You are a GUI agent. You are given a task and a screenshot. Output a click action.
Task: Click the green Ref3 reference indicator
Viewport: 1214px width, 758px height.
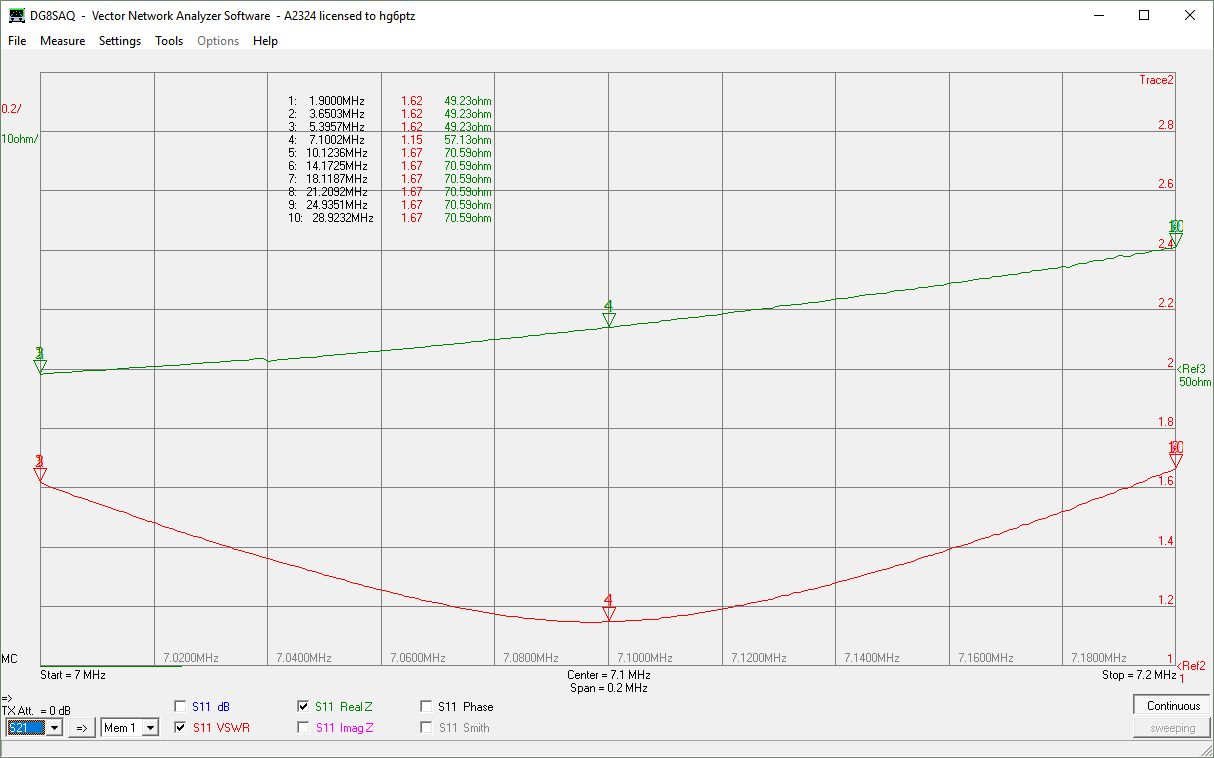pos(1191,369)
